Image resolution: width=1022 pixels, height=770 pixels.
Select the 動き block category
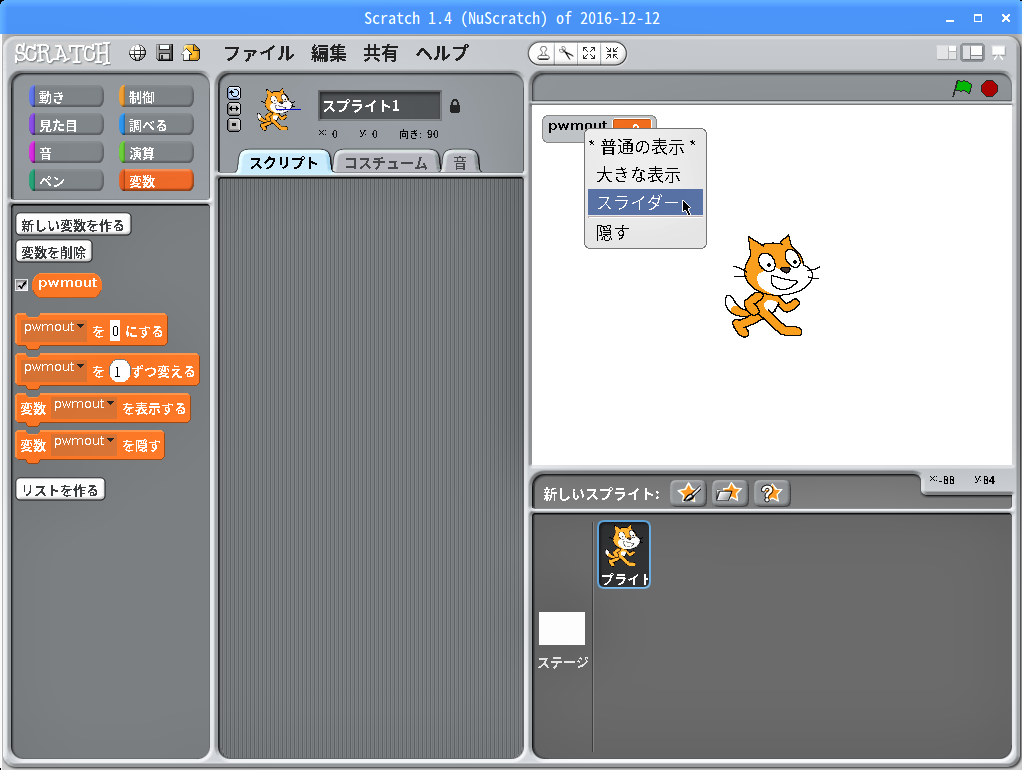click(x=66, y=97)
